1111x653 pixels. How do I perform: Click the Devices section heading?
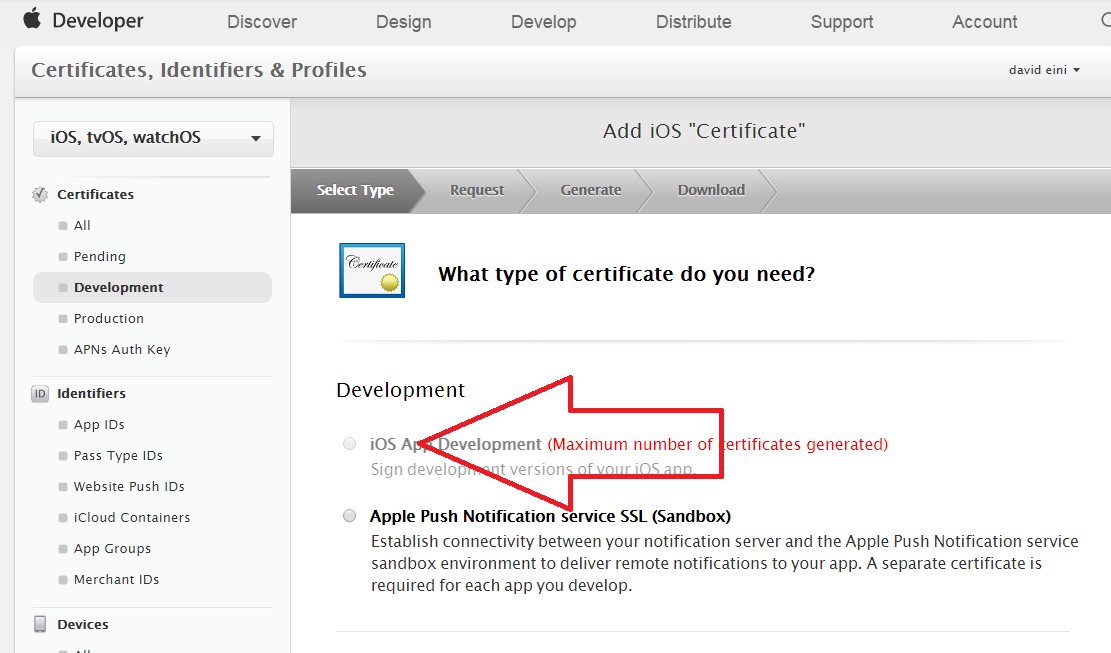83,625
